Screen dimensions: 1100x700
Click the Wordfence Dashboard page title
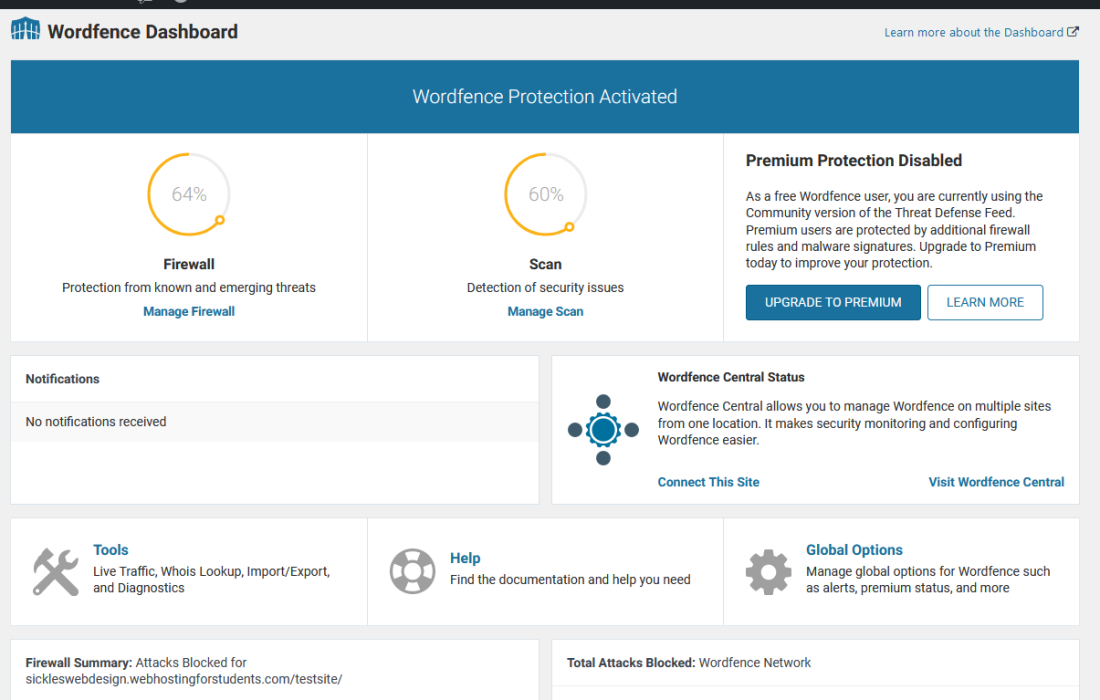click(142, 32)
